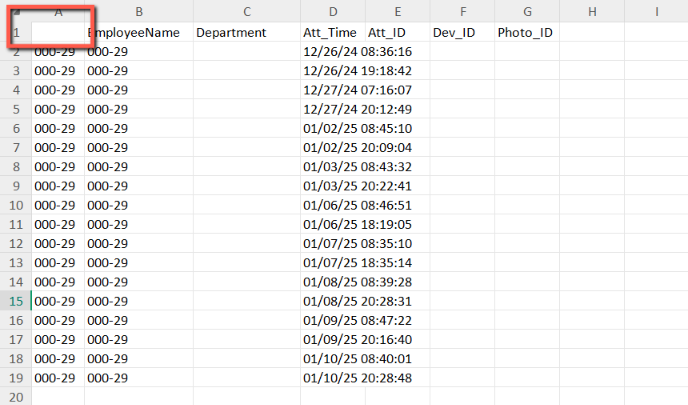Select row 1 header
Viewport: 688px width, 405px height.
(16, 32)
